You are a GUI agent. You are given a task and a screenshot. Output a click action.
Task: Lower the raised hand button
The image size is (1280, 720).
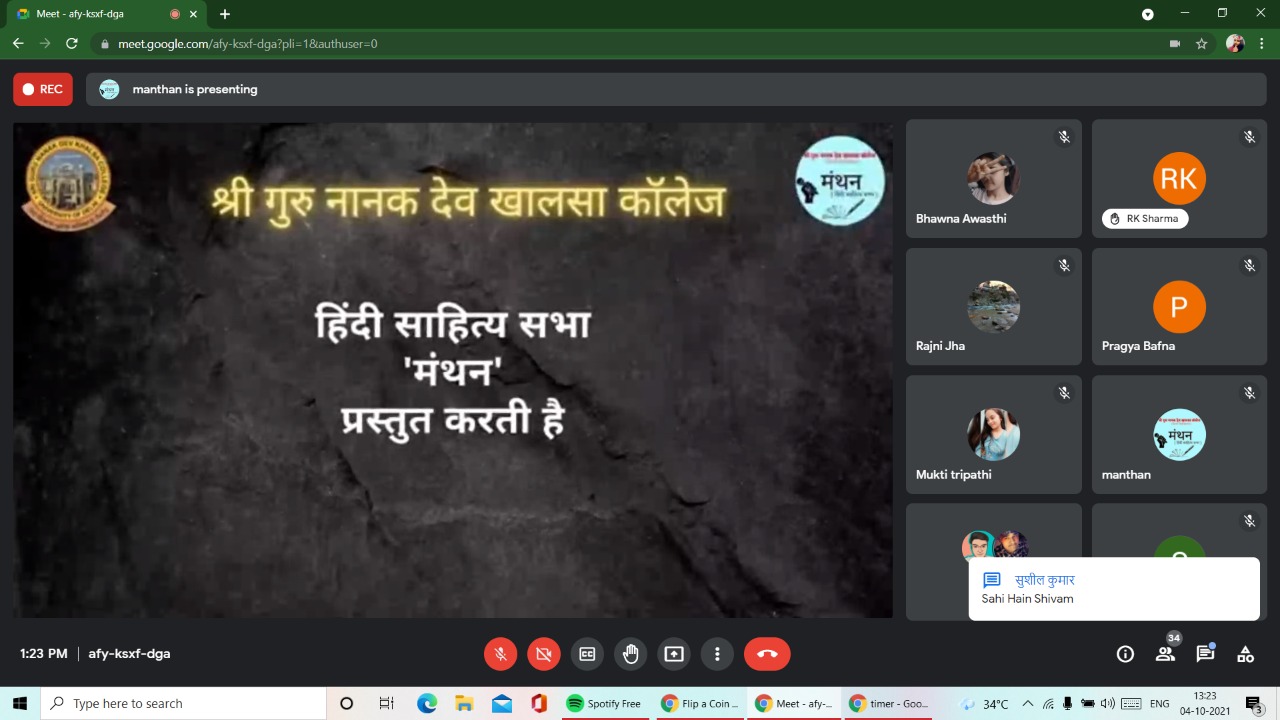(x=631, y=654)
